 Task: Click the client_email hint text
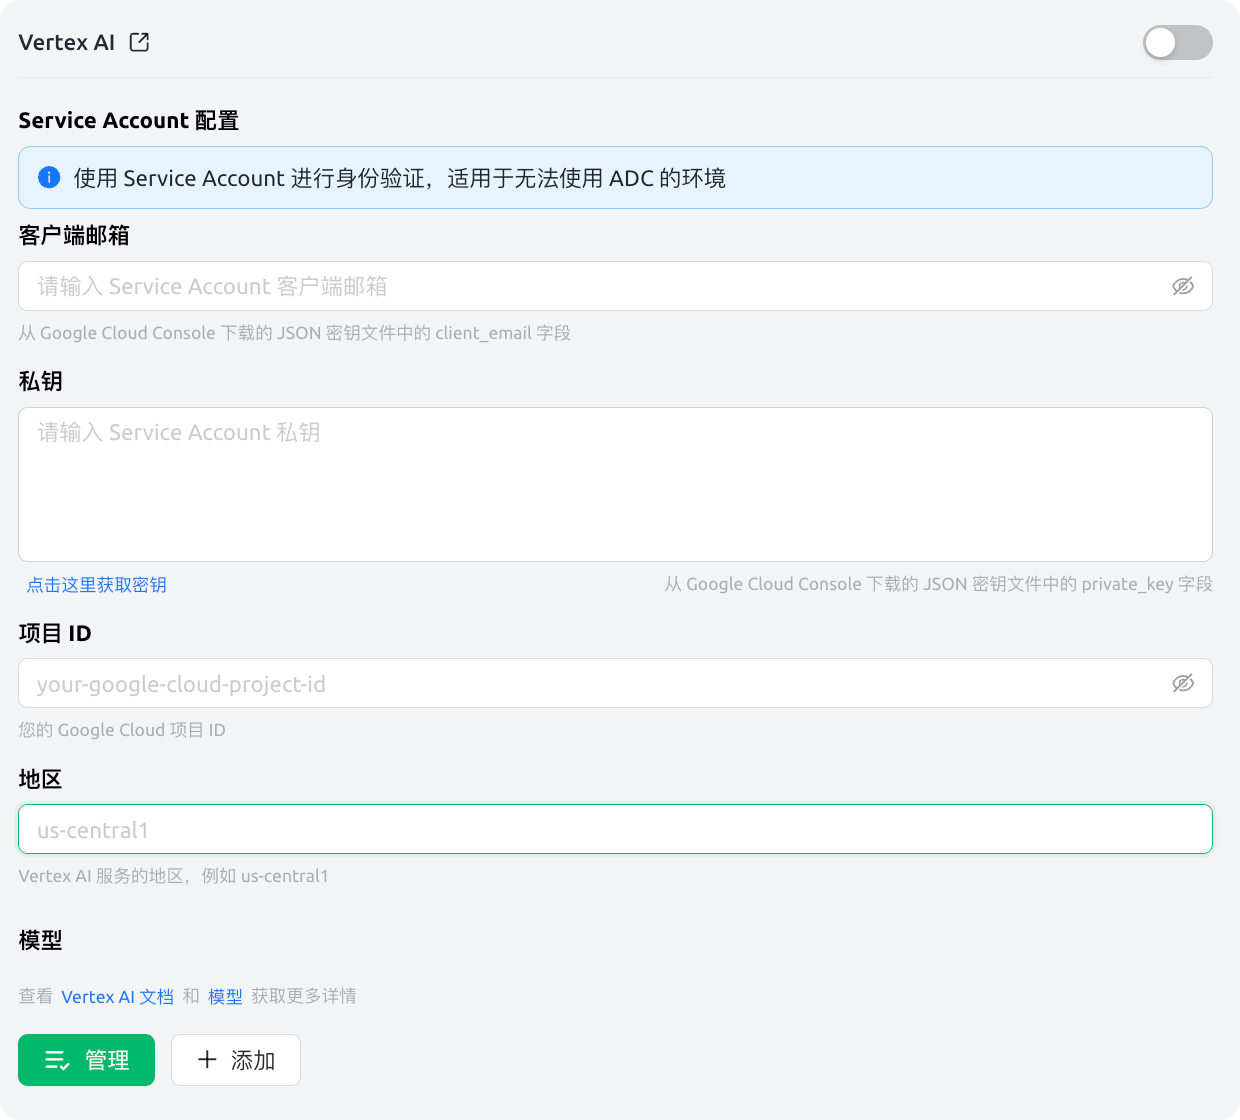[x=295, y=333]
